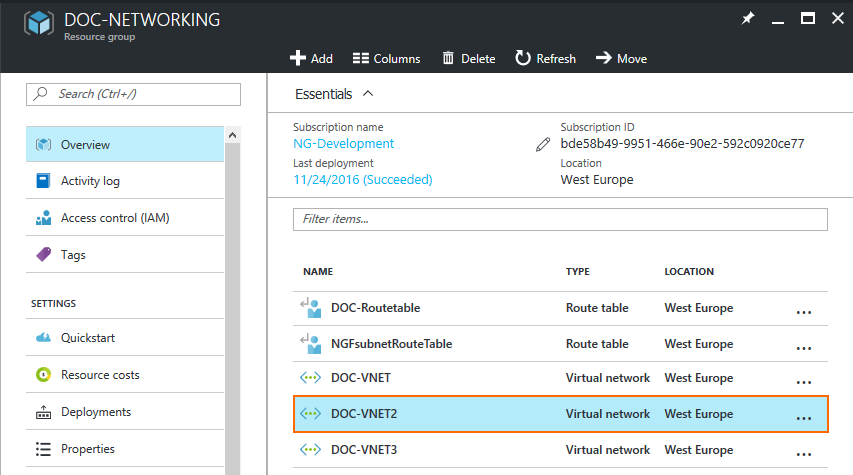The width and height of the screenshot is (853, 475).
Task: Open Deployments in the sidebar
Action: 125,412
